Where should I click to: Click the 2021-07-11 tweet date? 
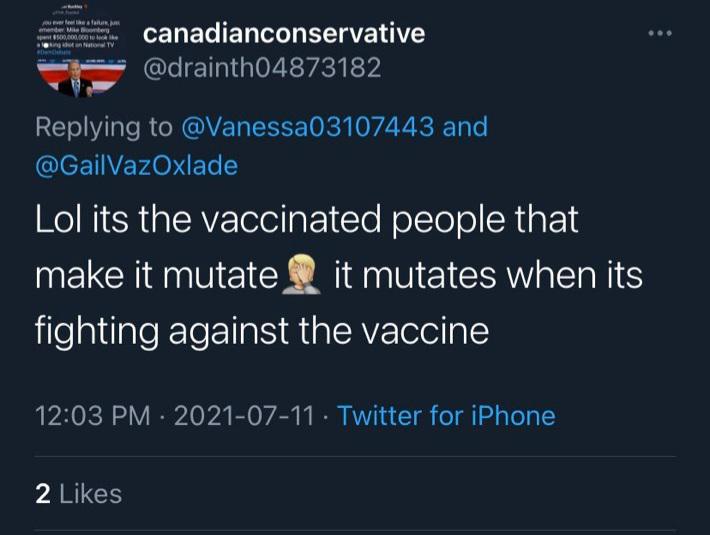245,415
